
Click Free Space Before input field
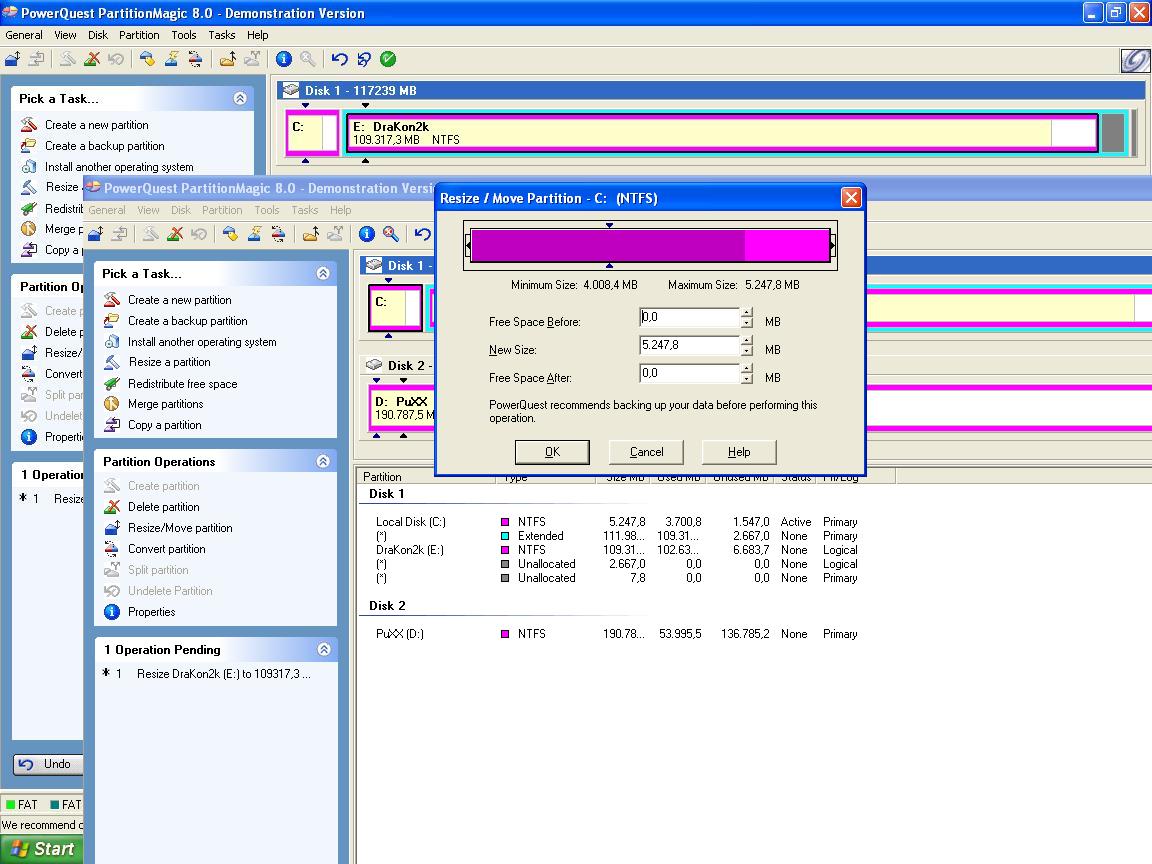coord(689,317)
